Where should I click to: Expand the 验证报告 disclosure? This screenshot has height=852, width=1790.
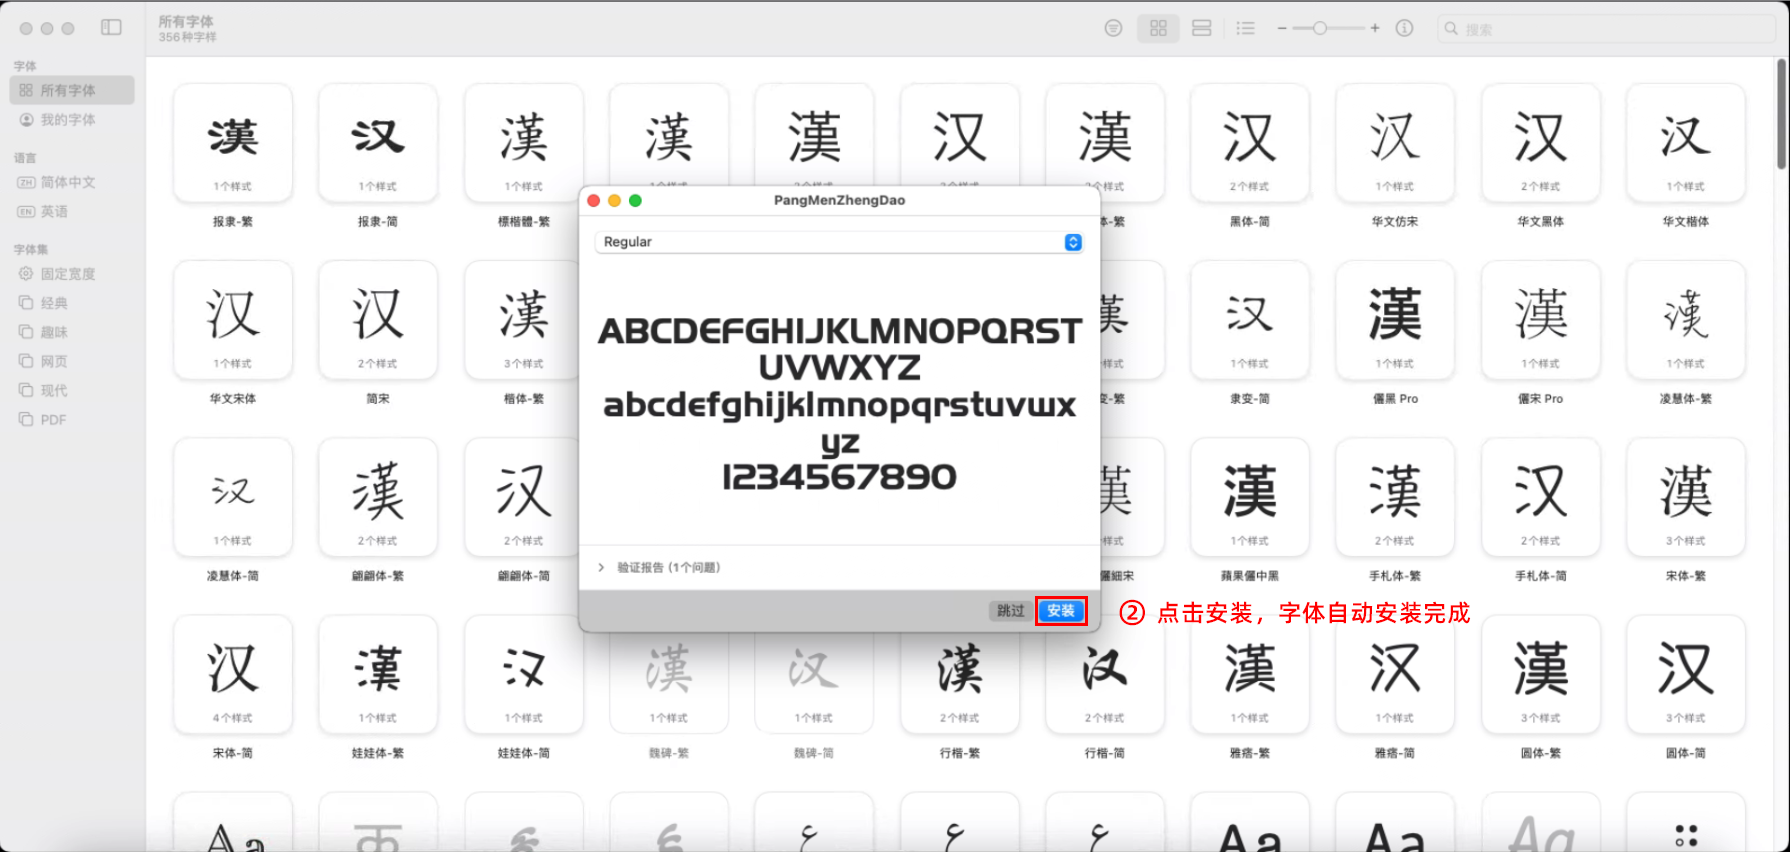[601, 568]
